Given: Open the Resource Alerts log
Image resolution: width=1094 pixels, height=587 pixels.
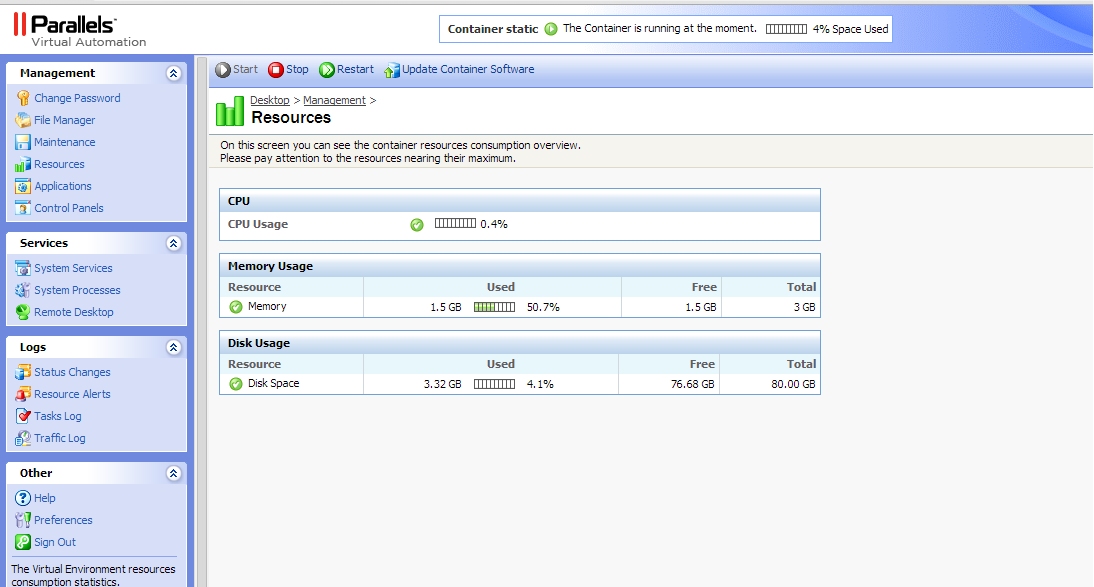Looking at the screenshot, I should [73, 394].
